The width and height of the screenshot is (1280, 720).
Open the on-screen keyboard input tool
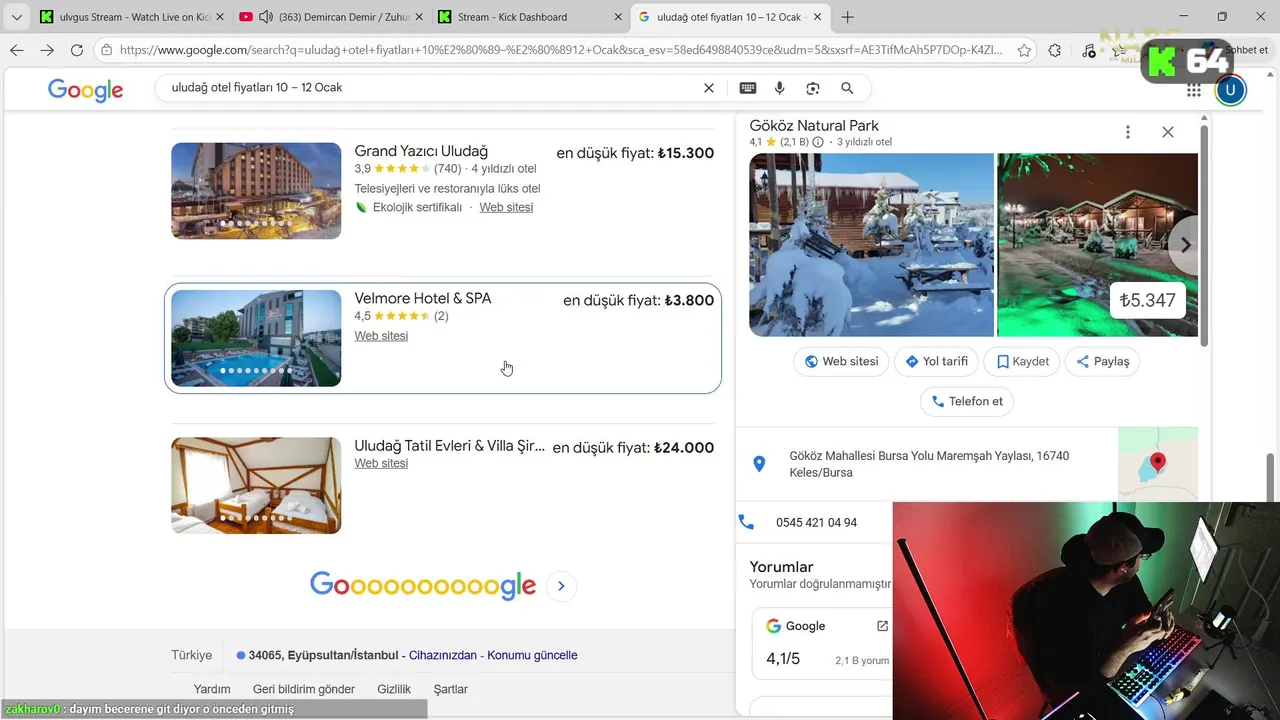pyautogui.click(x=748, y=88)
